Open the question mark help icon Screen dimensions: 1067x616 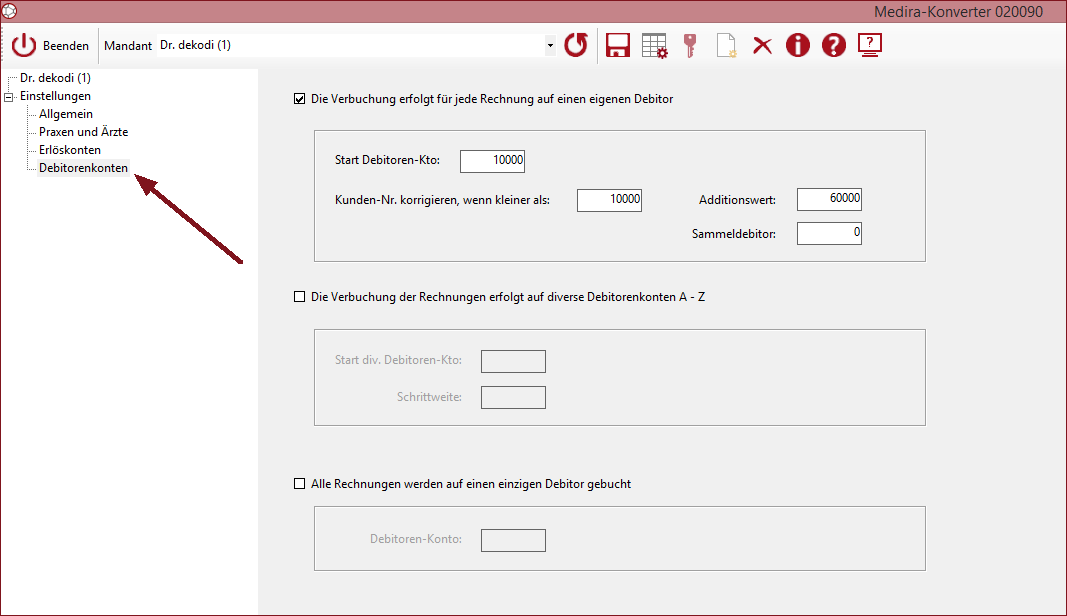point(834,46)
